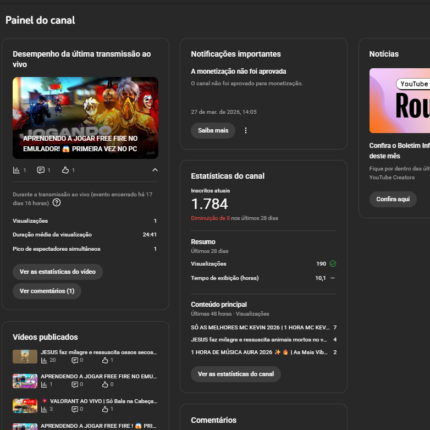Click the views chart icon under latest stream
The image size is (430, 430).
(16, 170)
